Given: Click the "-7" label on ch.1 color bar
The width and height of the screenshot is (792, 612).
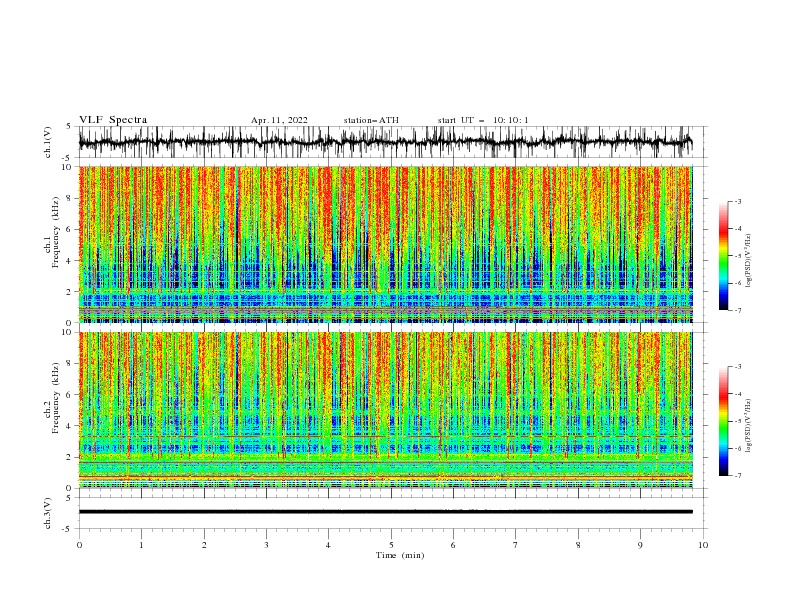Looking at the screenshot, I should pyautogui.click(x=738, y=310).
